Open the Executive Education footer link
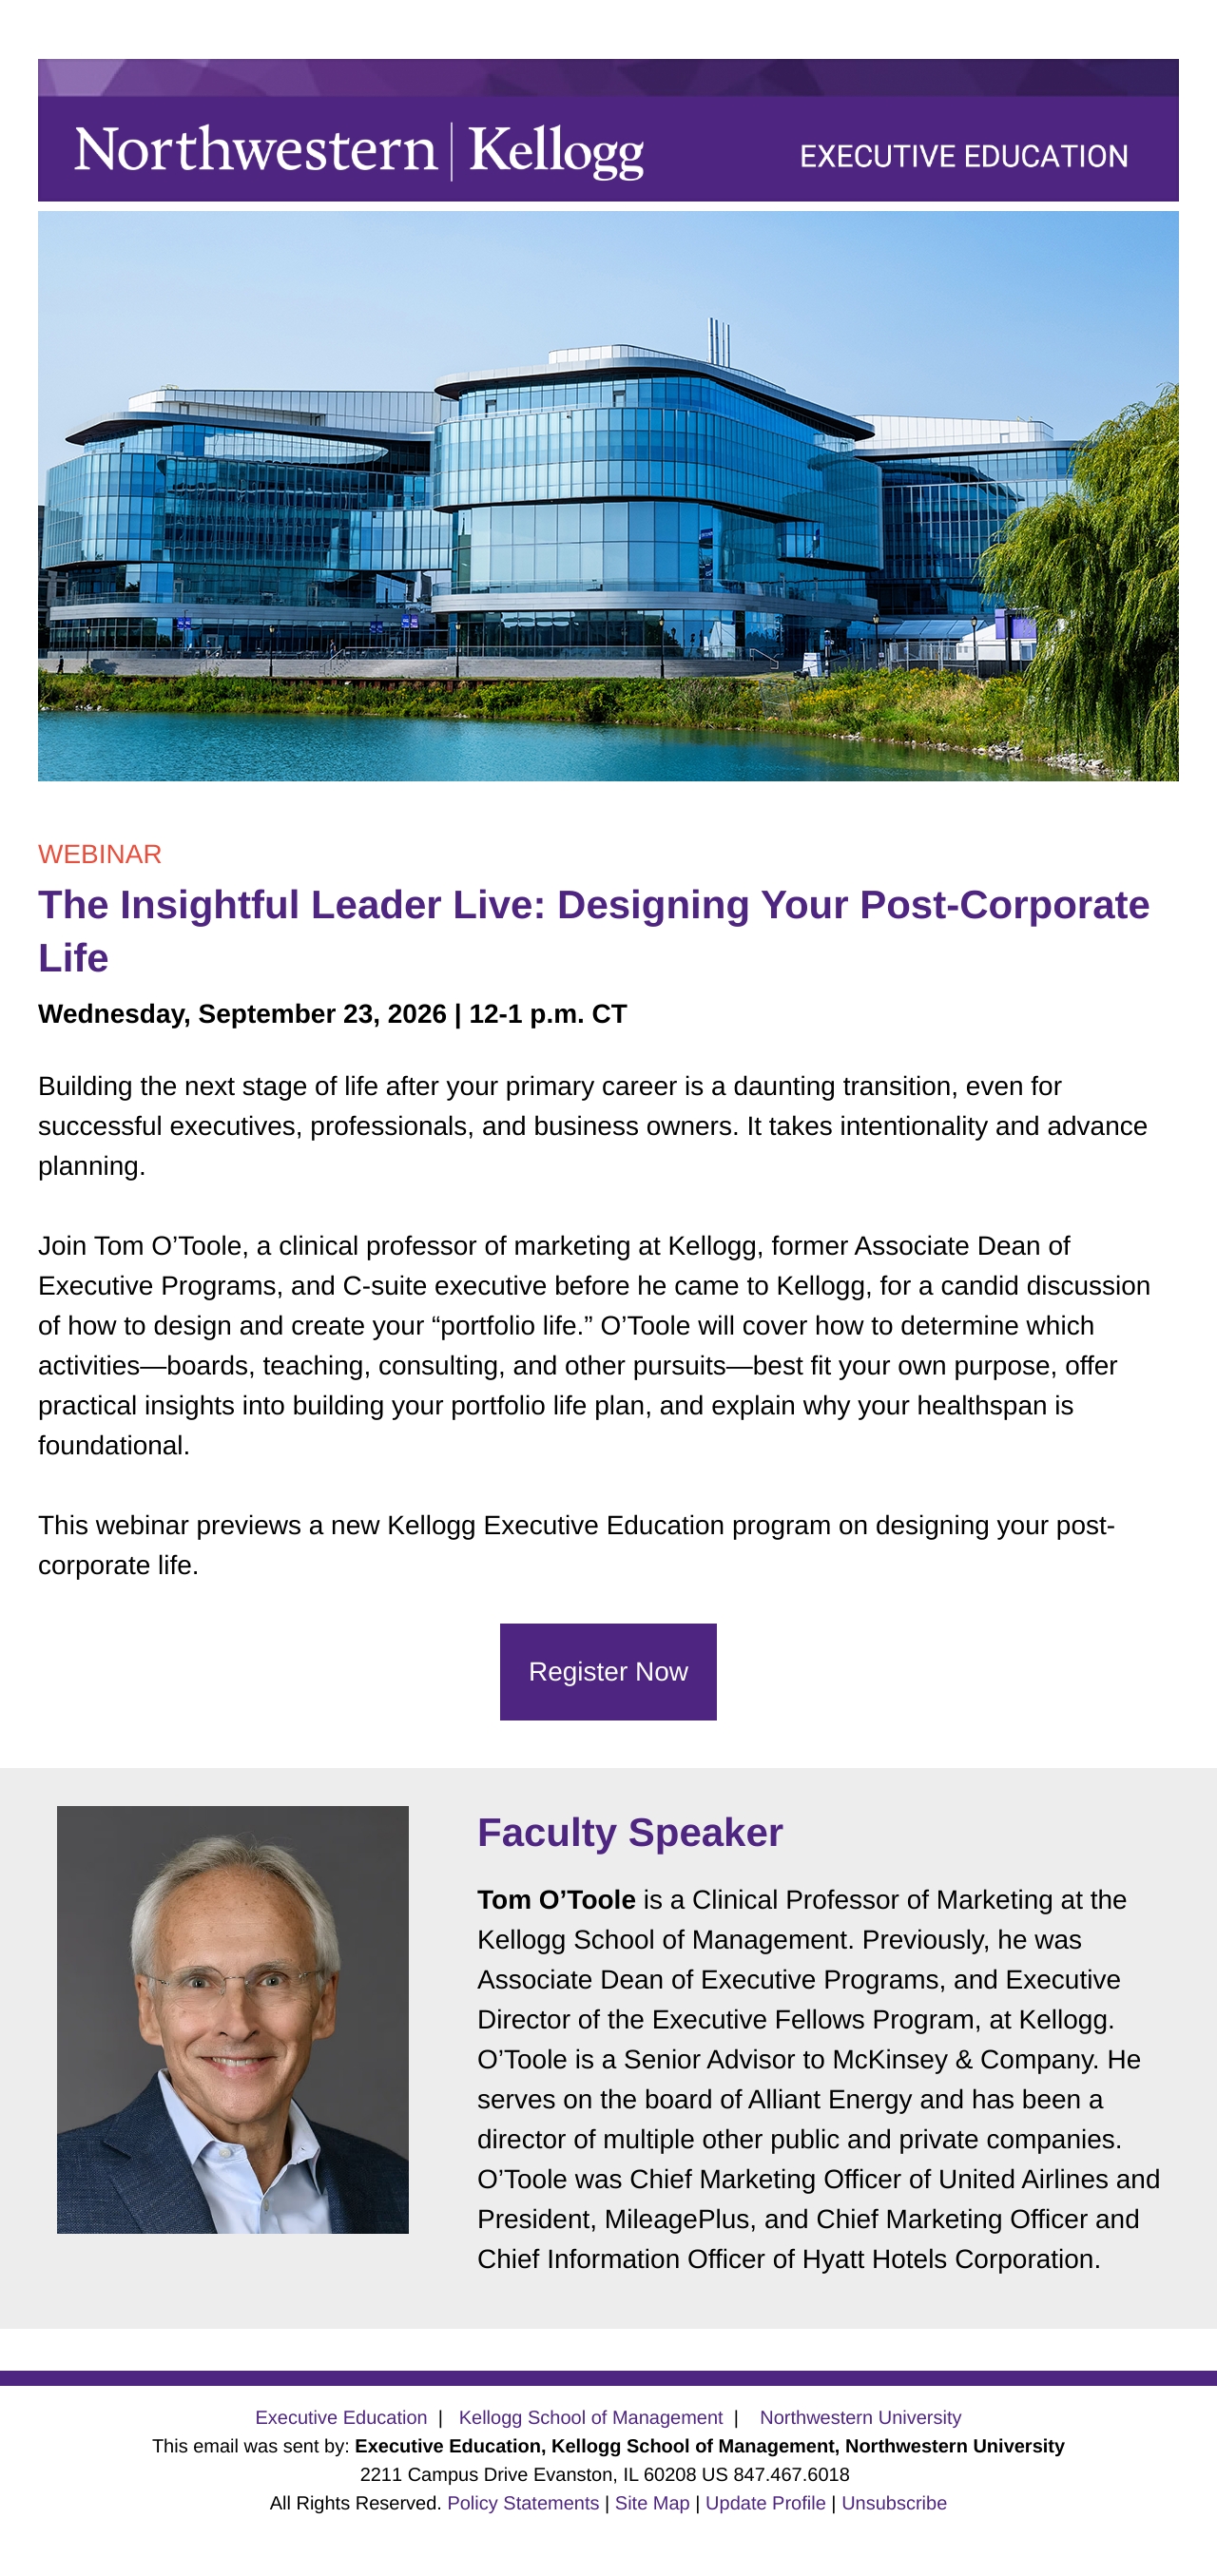Image resolution: width=1217 pixels, height=2576 pixels. coord(341,2417)
